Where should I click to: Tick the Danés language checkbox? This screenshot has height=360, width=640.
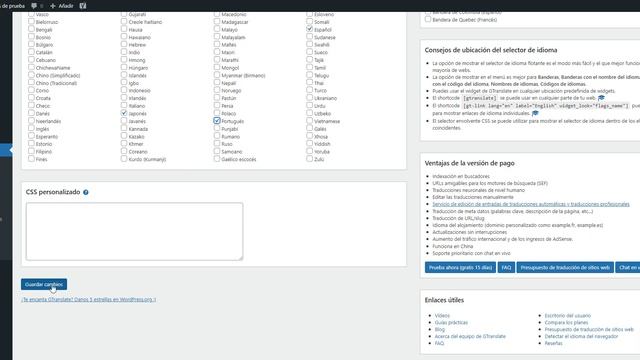[x=31, y=113]
